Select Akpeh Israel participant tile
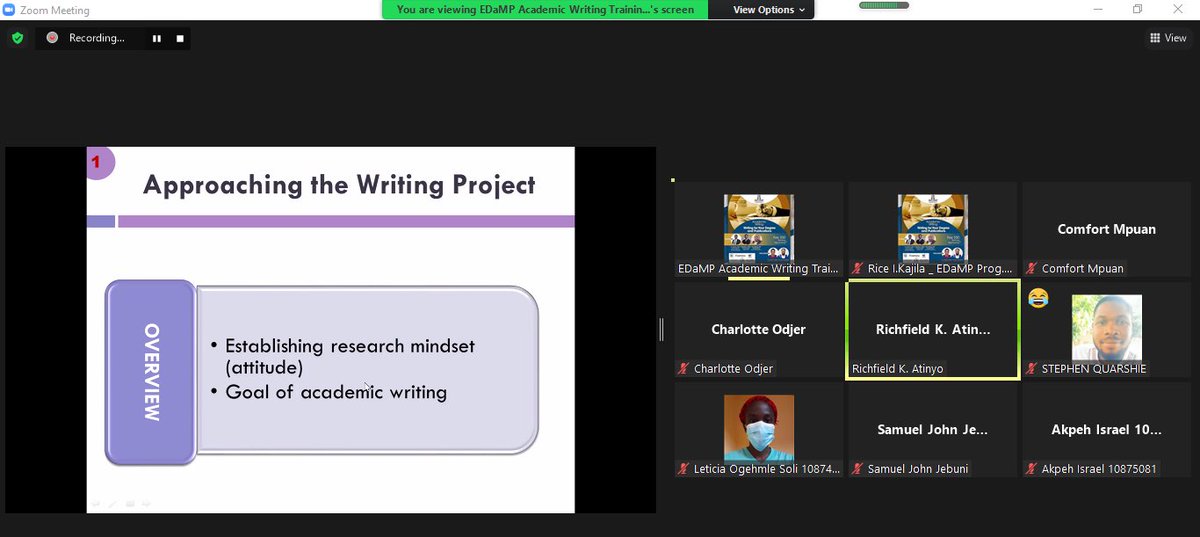This screenshot has height=537, width=1200. click(x=1106, y=430)
